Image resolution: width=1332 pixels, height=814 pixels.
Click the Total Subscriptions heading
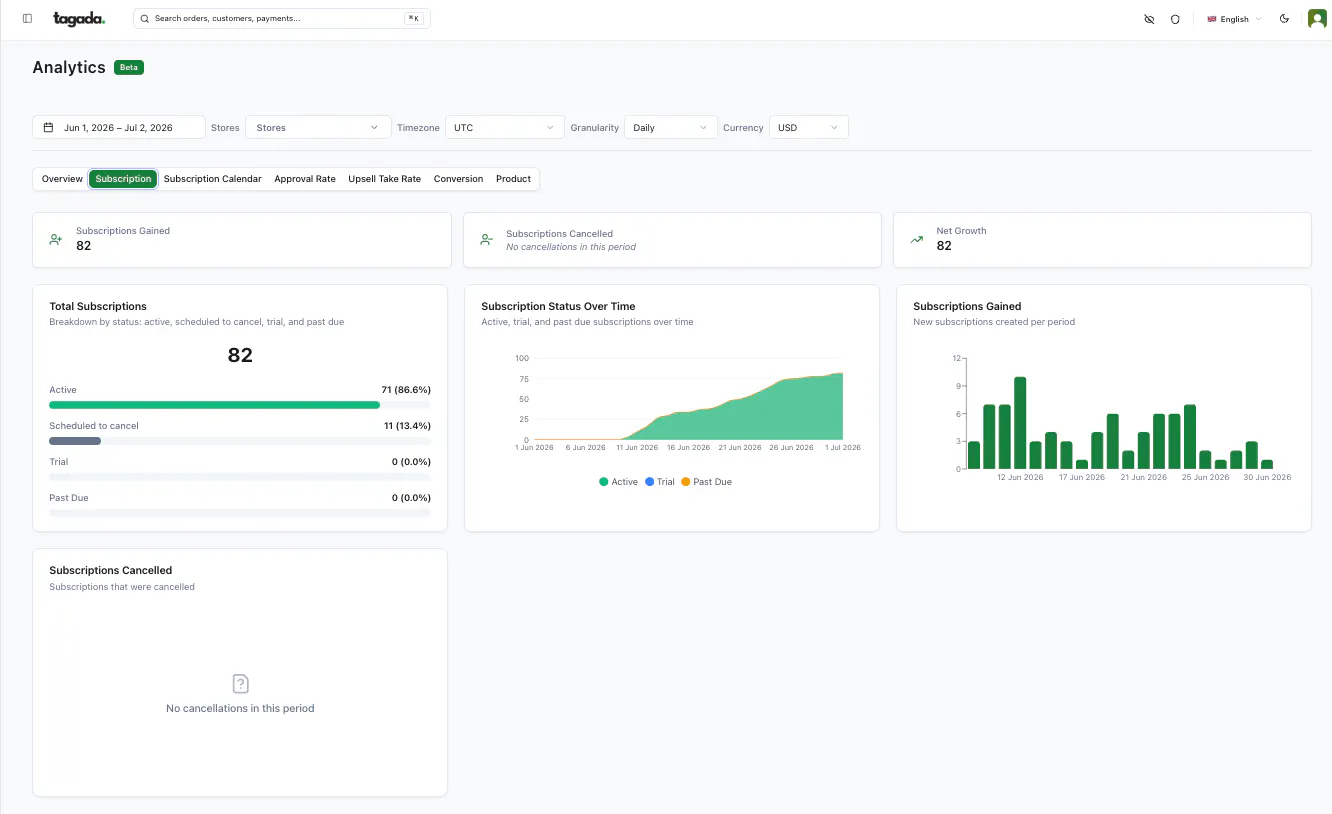pos(98,306)
